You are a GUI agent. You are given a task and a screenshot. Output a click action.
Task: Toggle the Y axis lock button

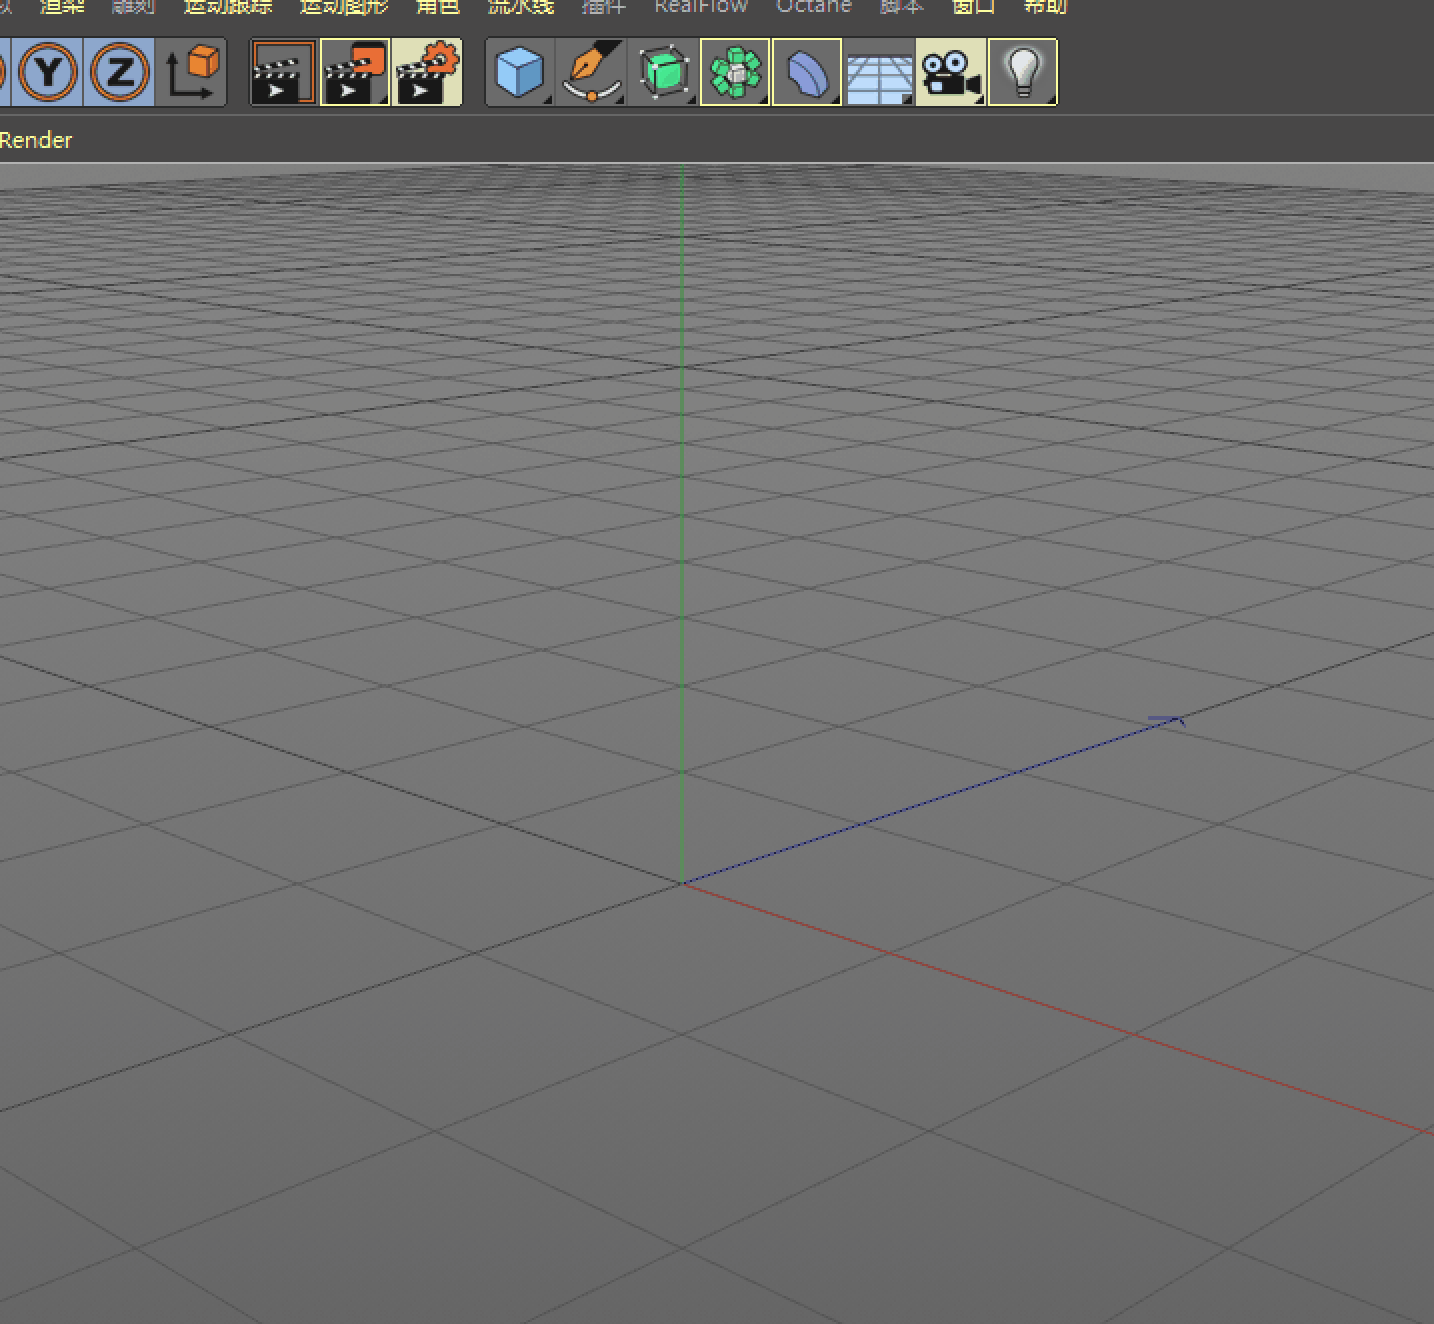[x=48, y=72]
